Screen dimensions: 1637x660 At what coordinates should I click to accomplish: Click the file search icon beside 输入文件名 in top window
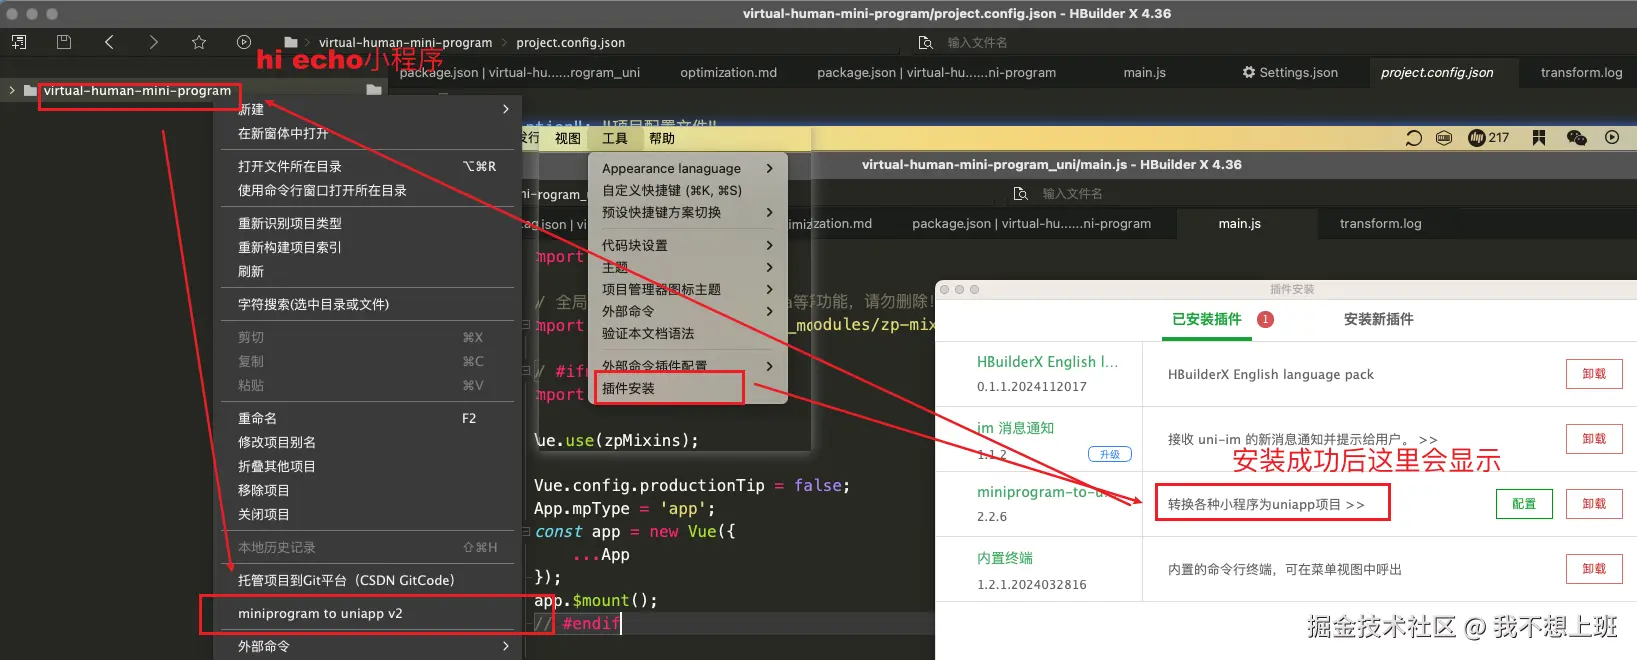(926, 43)
